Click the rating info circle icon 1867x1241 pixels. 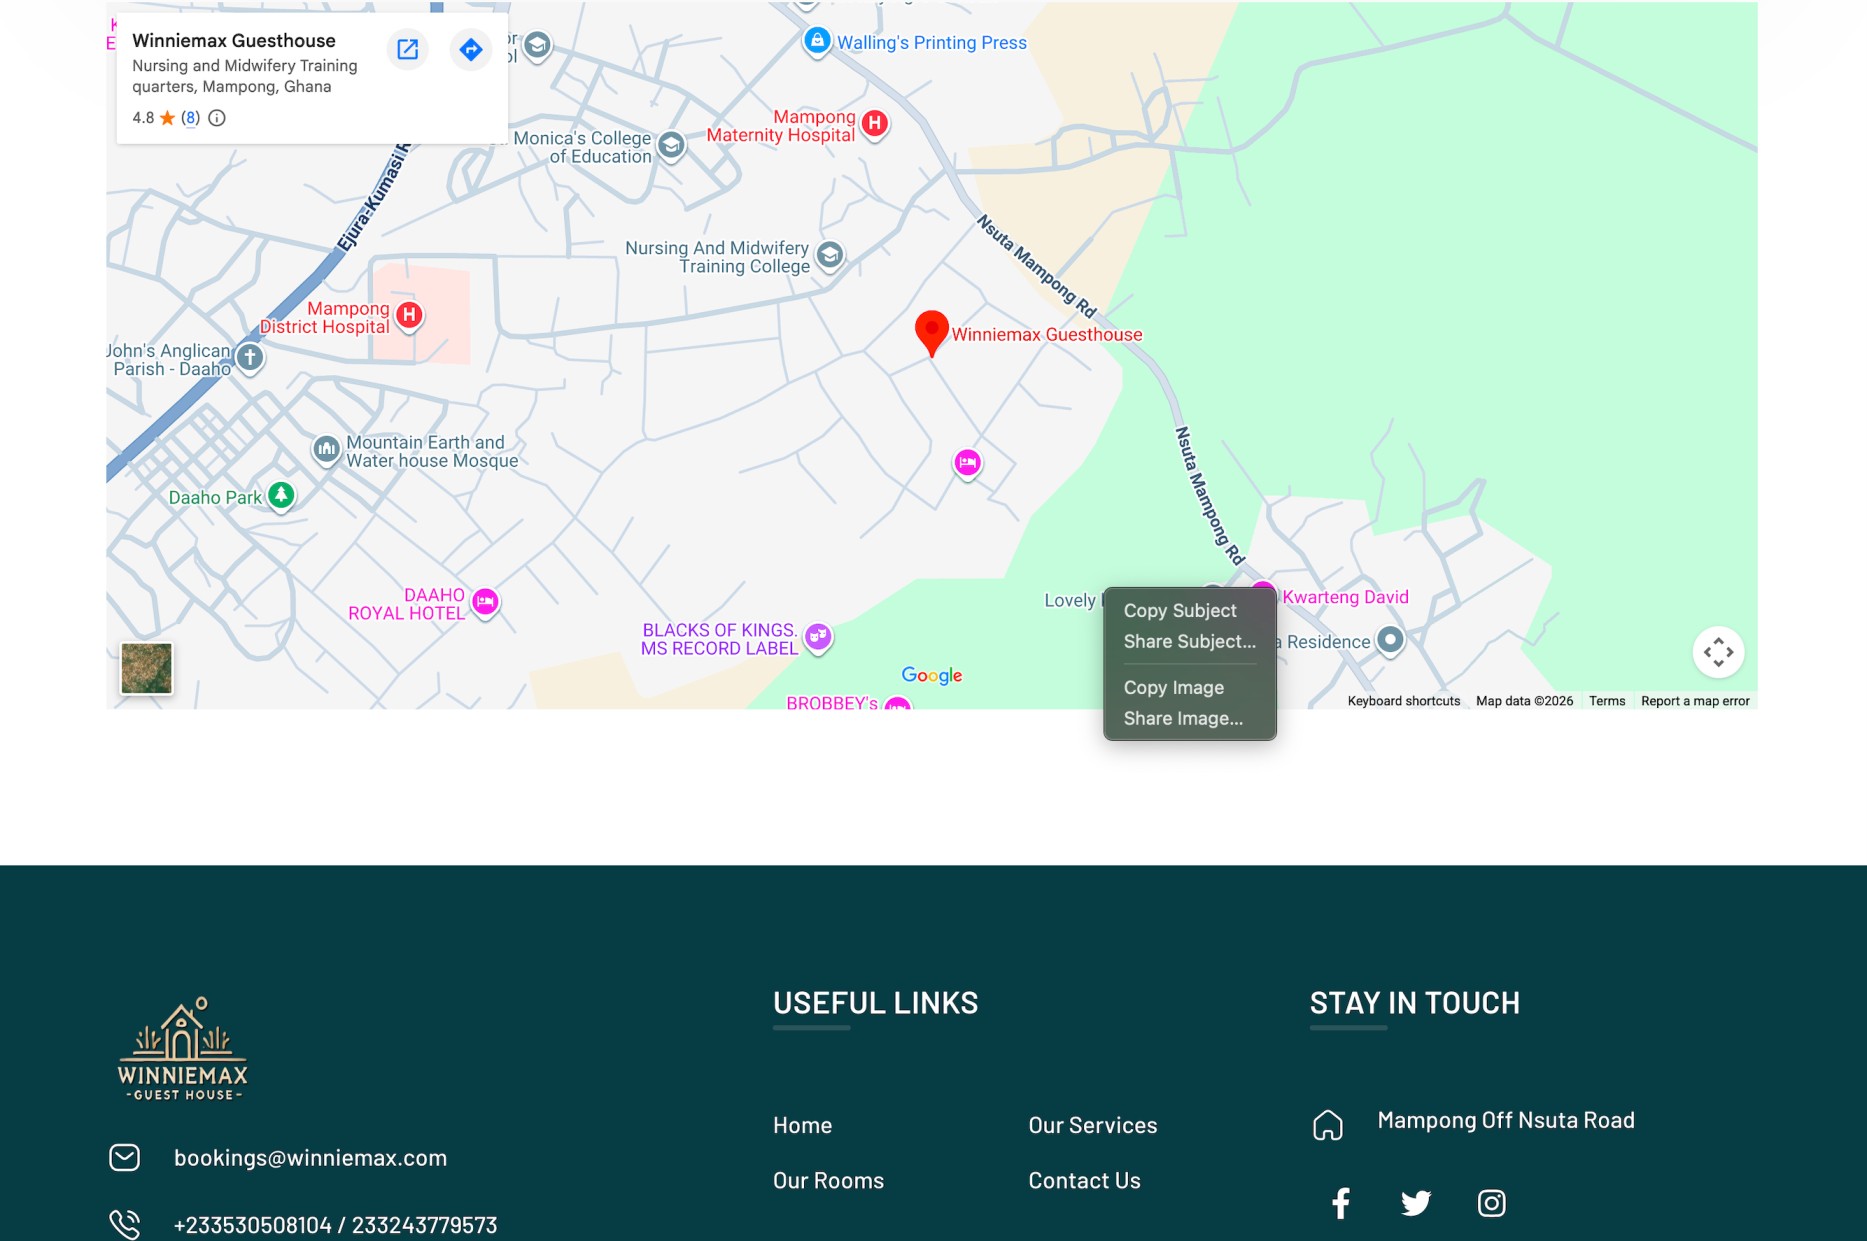click(x=217, y=118)
